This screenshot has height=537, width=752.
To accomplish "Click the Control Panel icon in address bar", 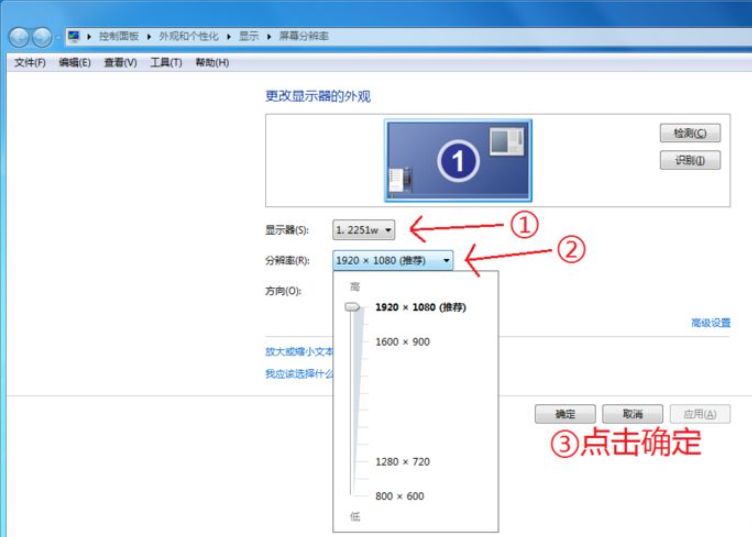I will 74,36.
